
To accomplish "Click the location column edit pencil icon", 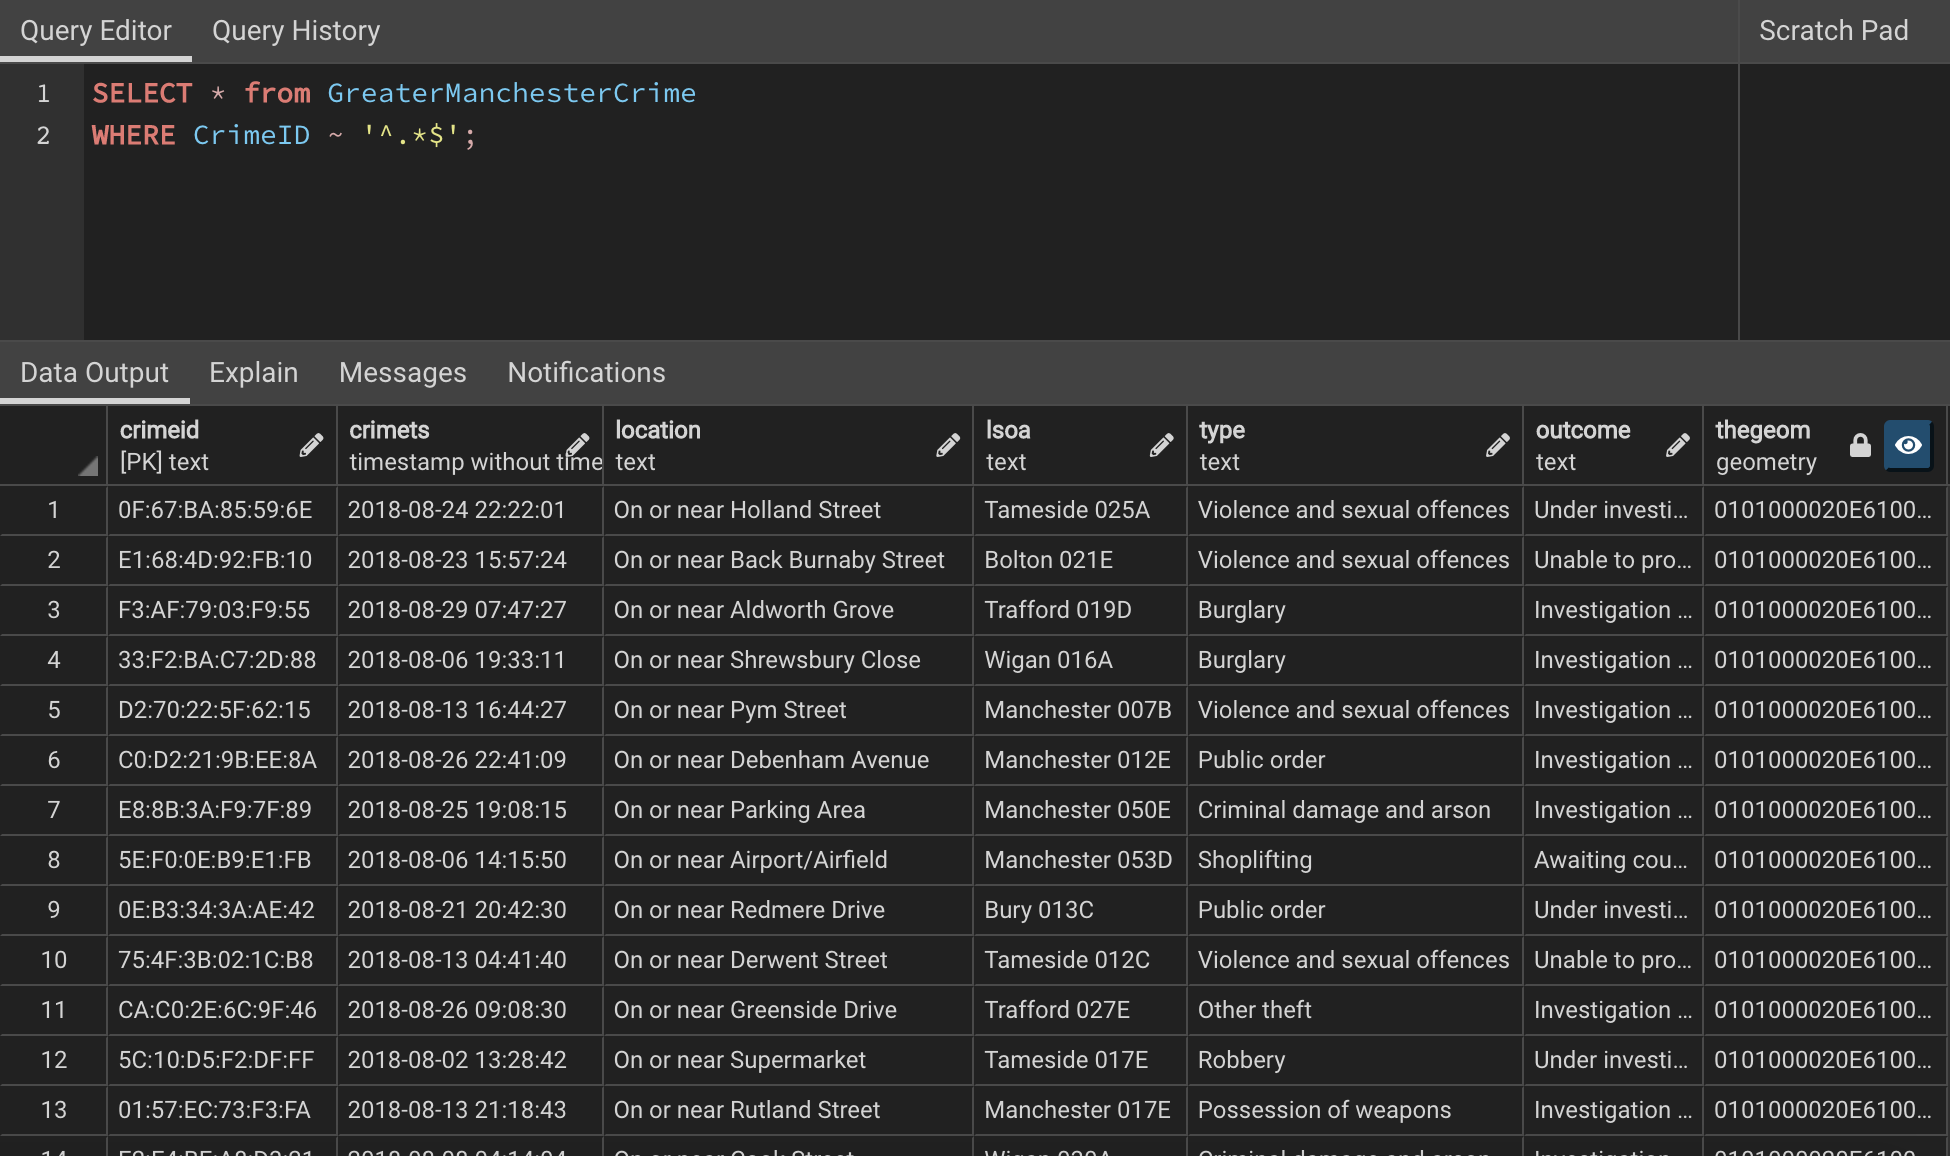I will click(948, 445).
